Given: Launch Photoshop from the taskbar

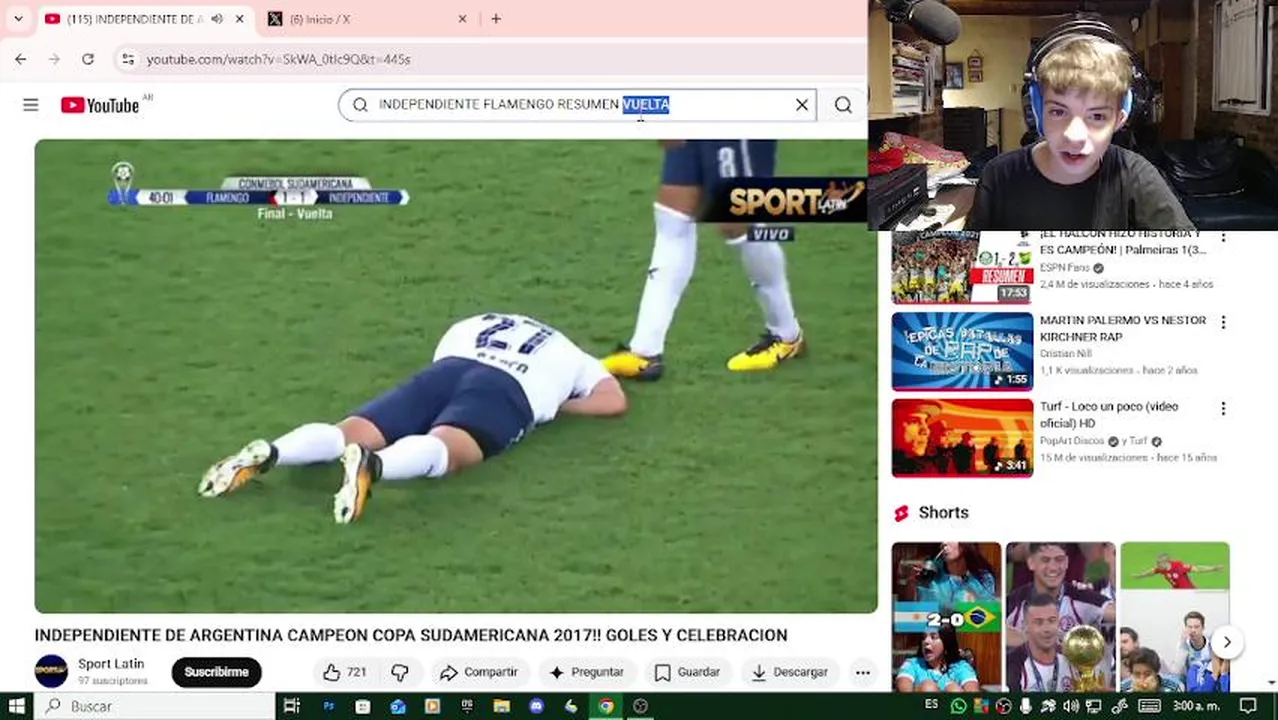Looking at the screenshot, I should (x=328, y=706).
